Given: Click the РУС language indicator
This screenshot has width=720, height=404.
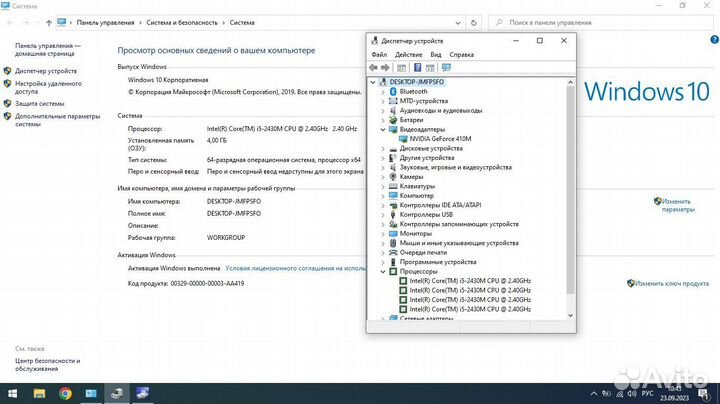Looking at the screenshot, I should click(x=647, y=393).
